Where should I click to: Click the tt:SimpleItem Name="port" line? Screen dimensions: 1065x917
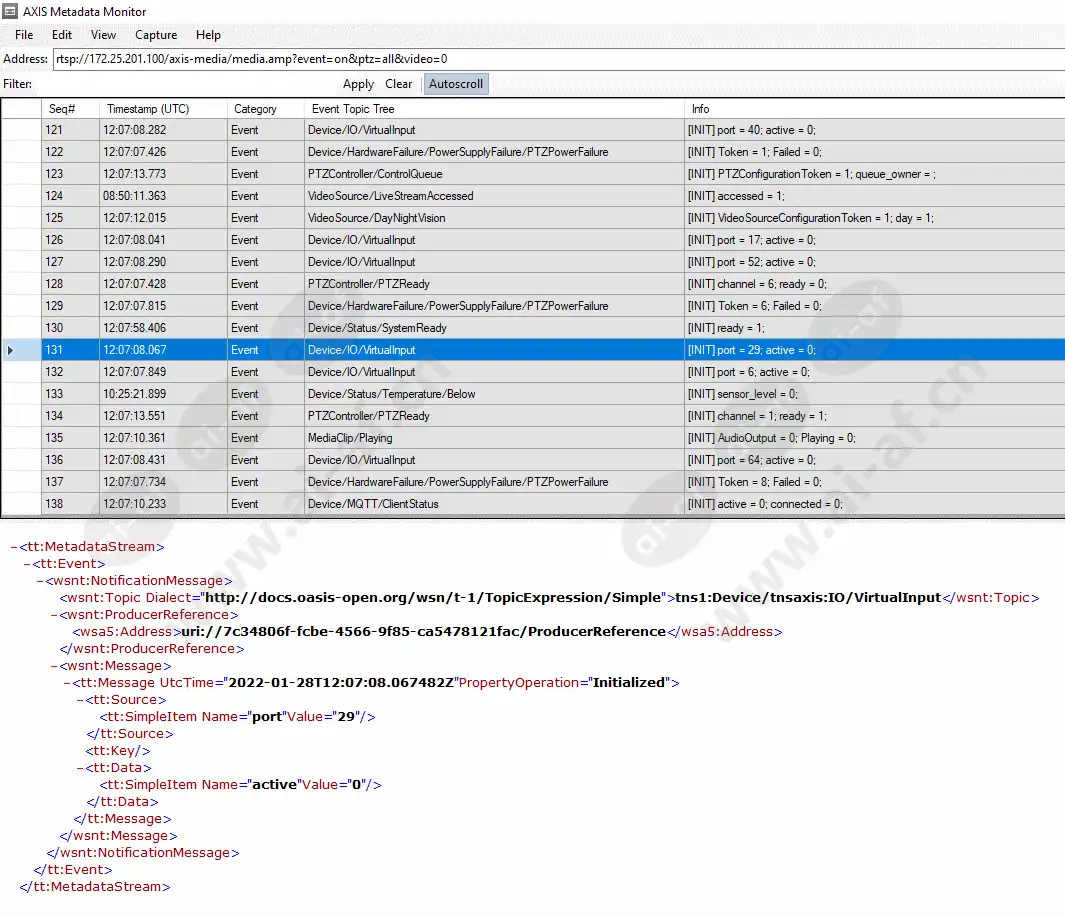click(x=237, y=717)
